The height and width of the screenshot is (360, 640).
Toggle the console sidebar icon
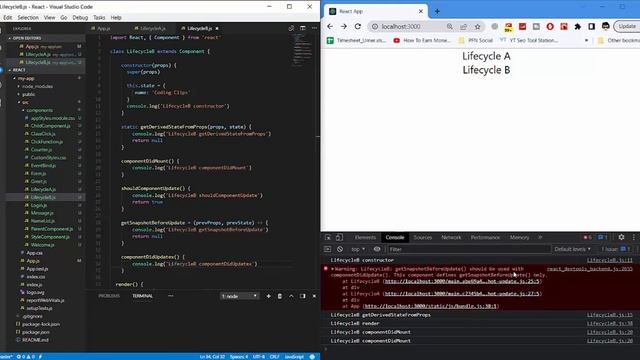point(327,249)
